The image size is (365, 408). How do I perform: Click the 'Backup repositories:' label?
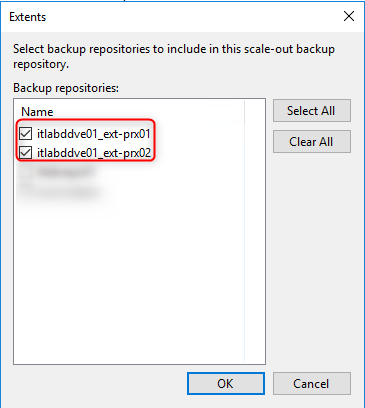66,88
